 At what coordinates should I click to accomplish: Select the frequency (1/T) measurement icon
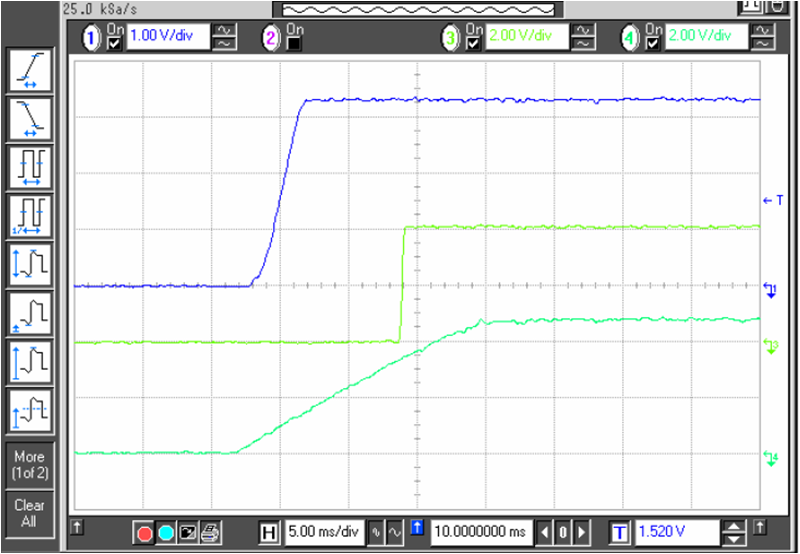click(30, 217)
